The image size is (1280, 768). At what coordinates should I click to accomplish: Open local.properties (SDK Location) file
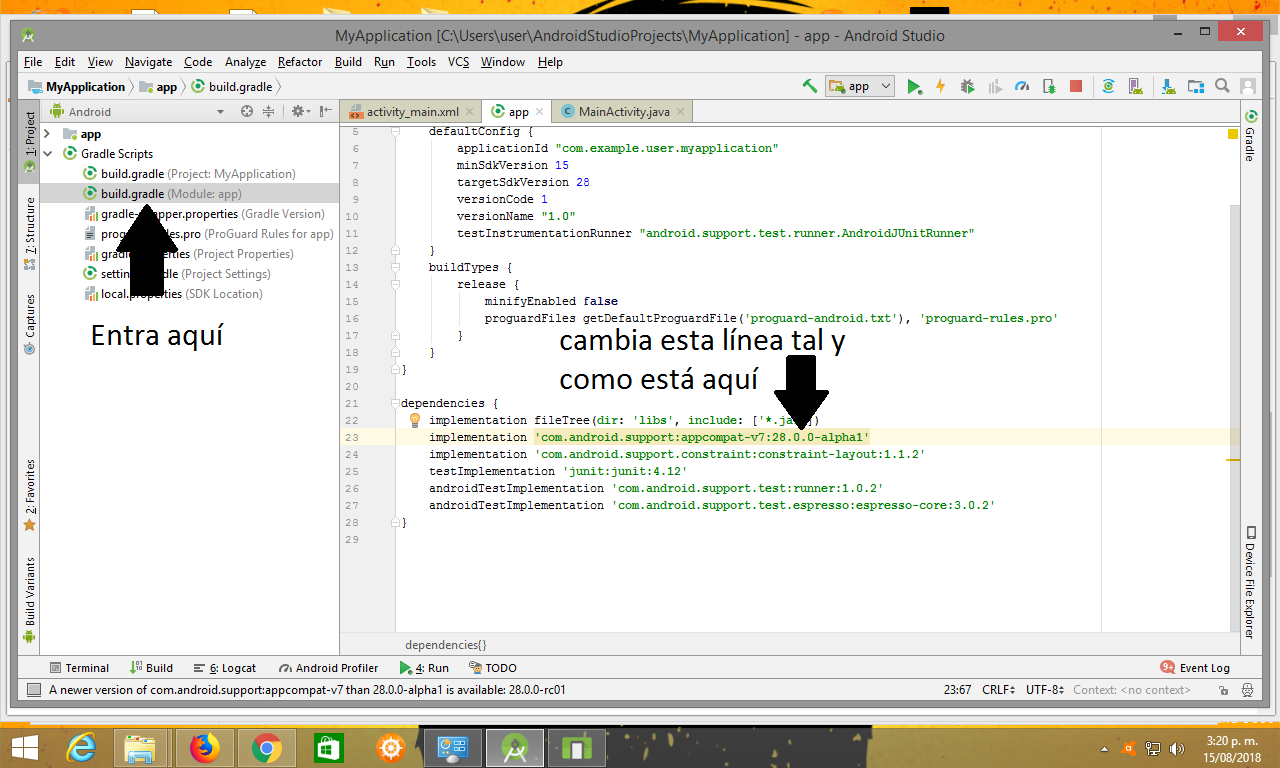click(172, 294)
